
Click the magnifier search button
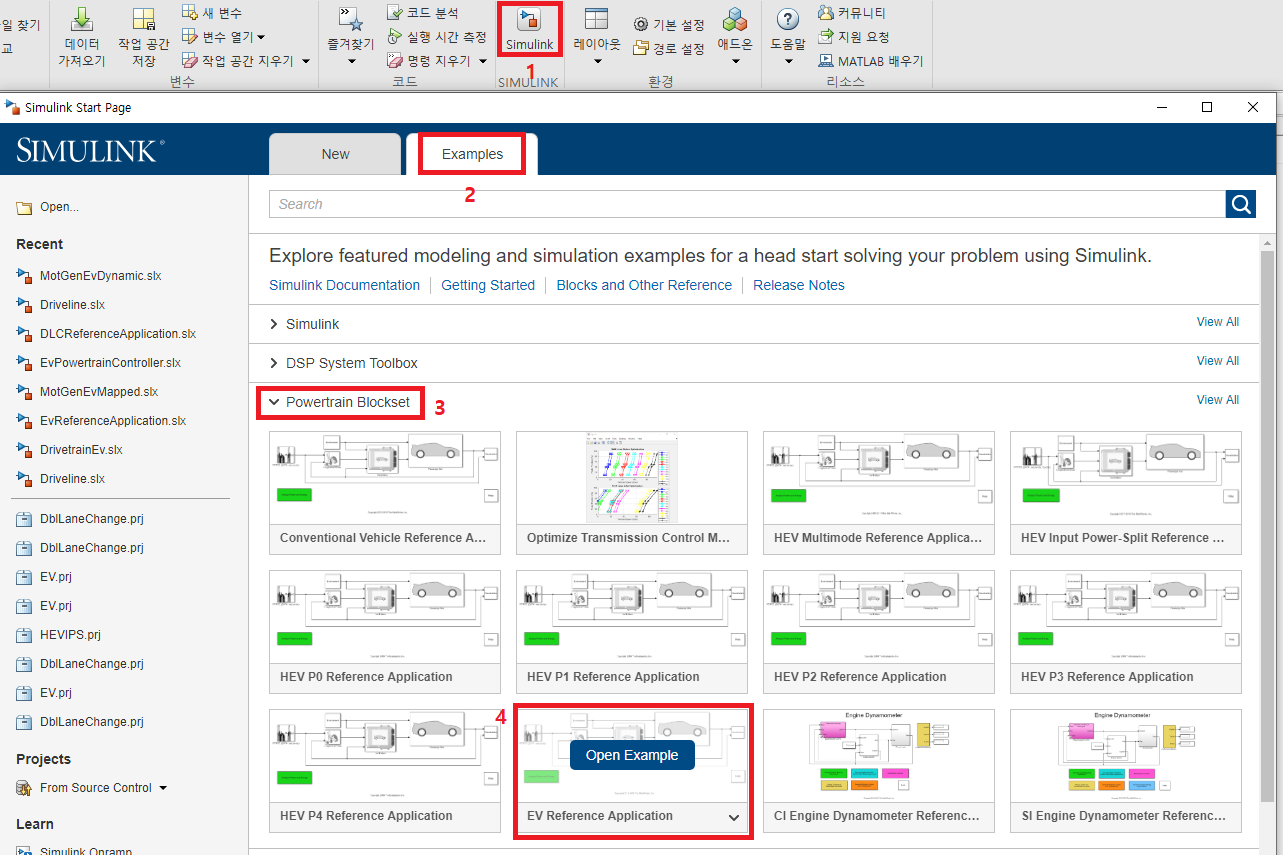click(x=1241, y=204)
